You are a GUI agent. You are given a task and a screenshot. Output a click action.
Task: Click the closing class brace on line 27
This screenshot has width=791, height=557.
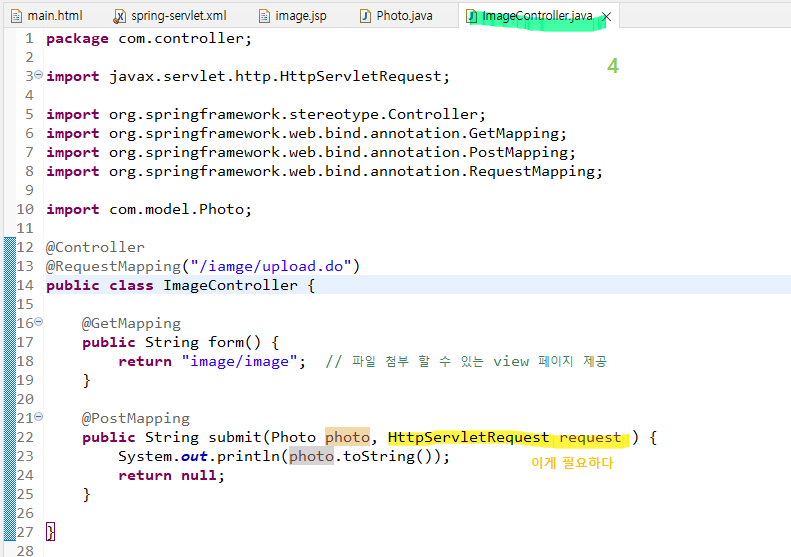(x=50, y=532)
